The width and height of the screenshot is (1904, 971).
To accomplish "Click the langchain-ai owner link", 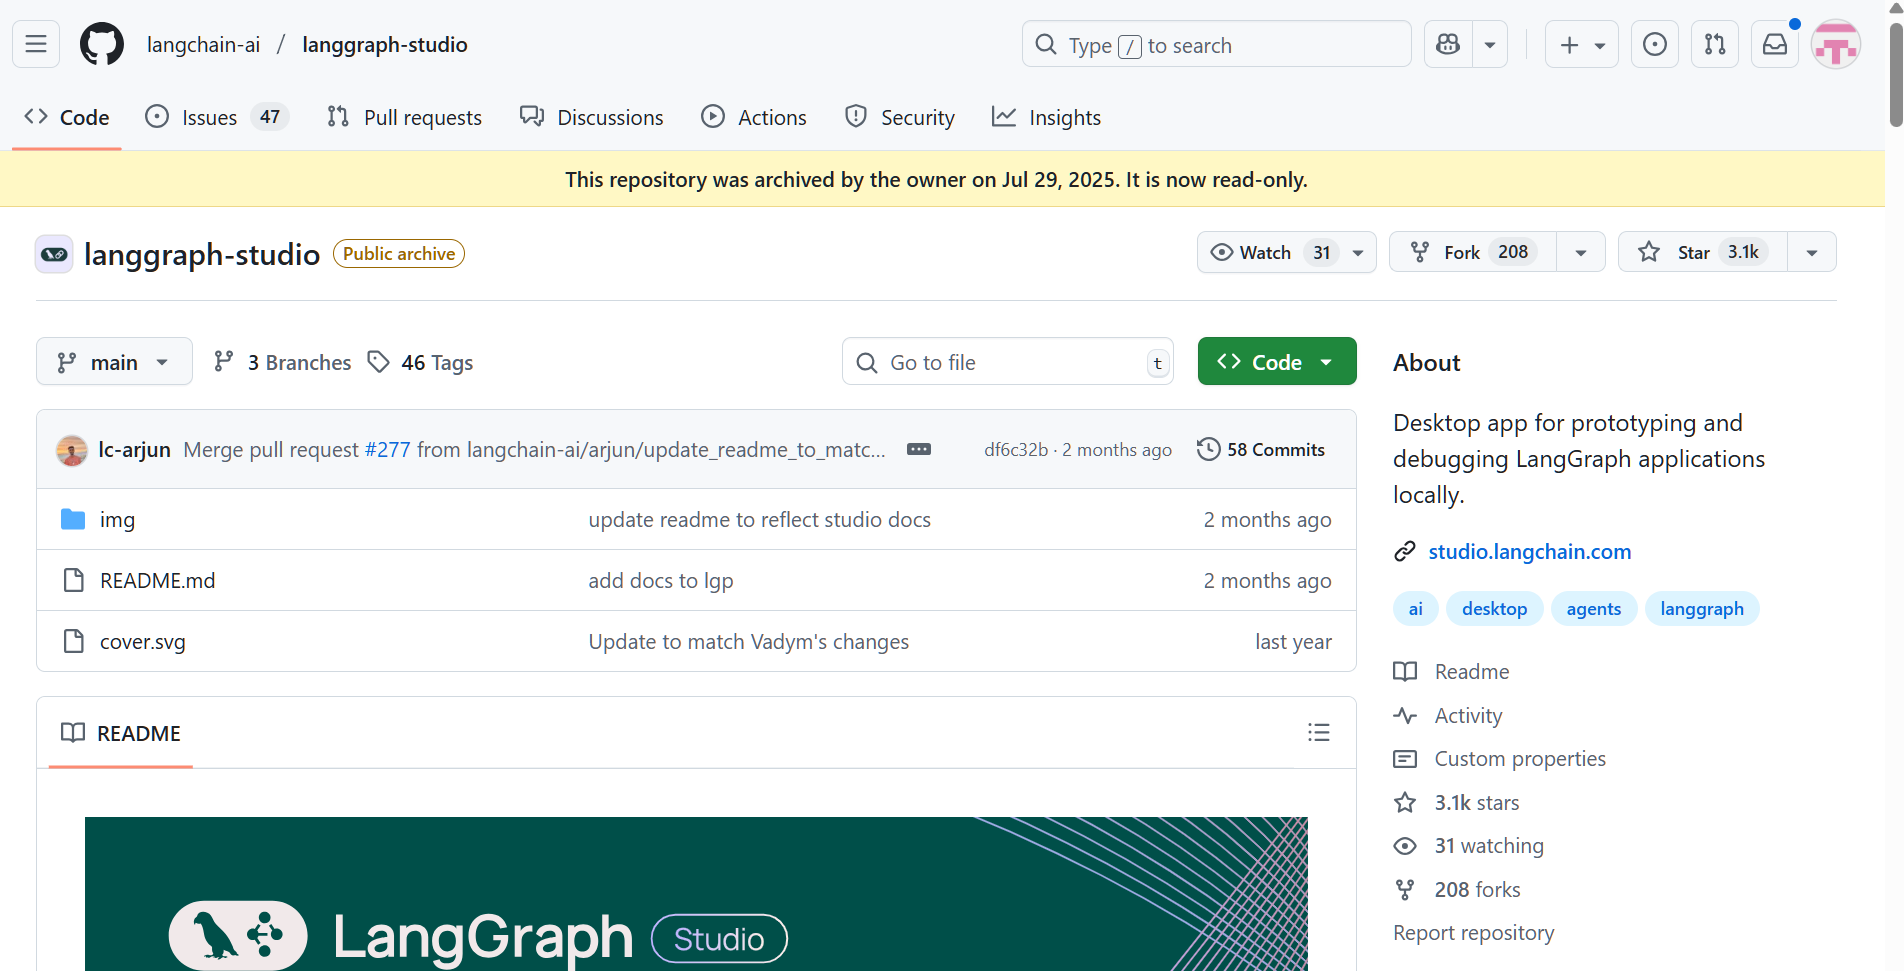I will click(x=203, y=44).
